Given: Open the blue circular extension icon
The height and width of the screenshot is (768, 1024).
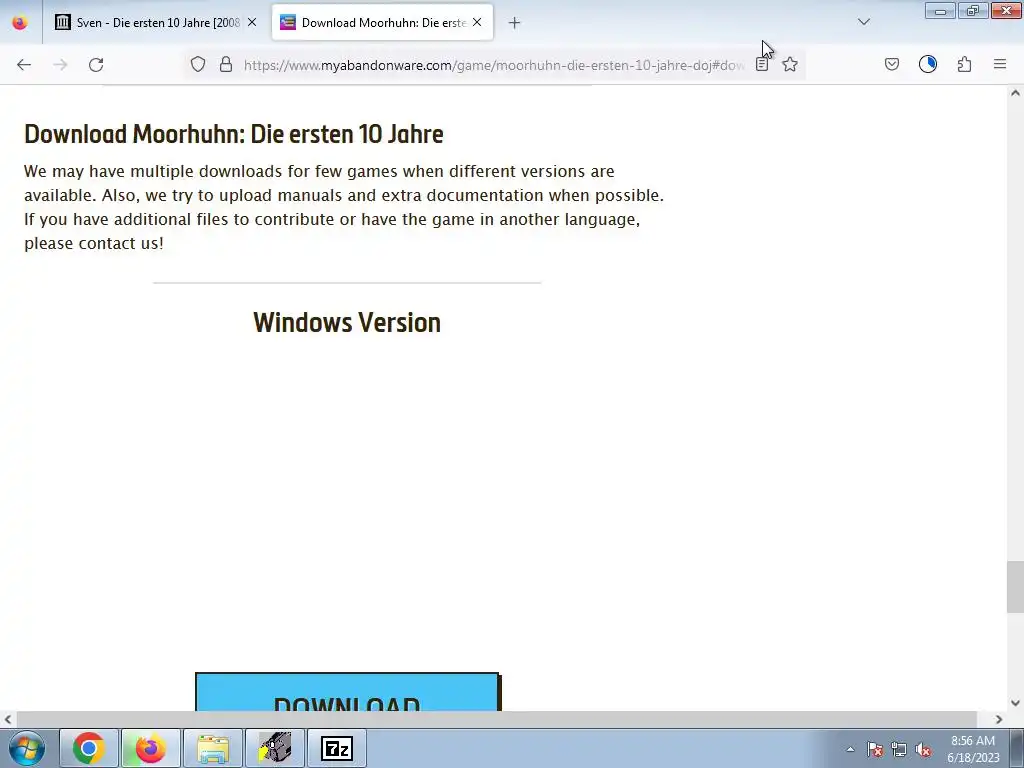Looking at the screenshot, I should pos(928,64).
